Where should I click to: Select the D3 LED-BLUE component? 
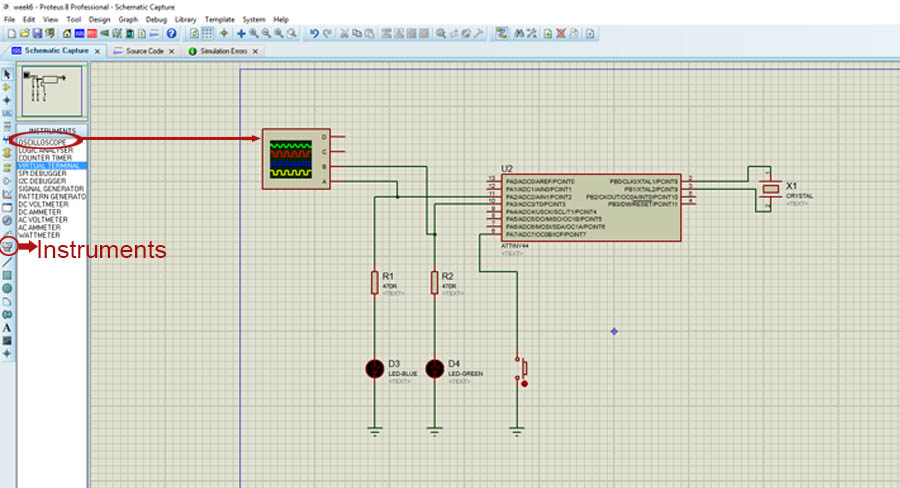pyautogui.click(x=375, y=369)
